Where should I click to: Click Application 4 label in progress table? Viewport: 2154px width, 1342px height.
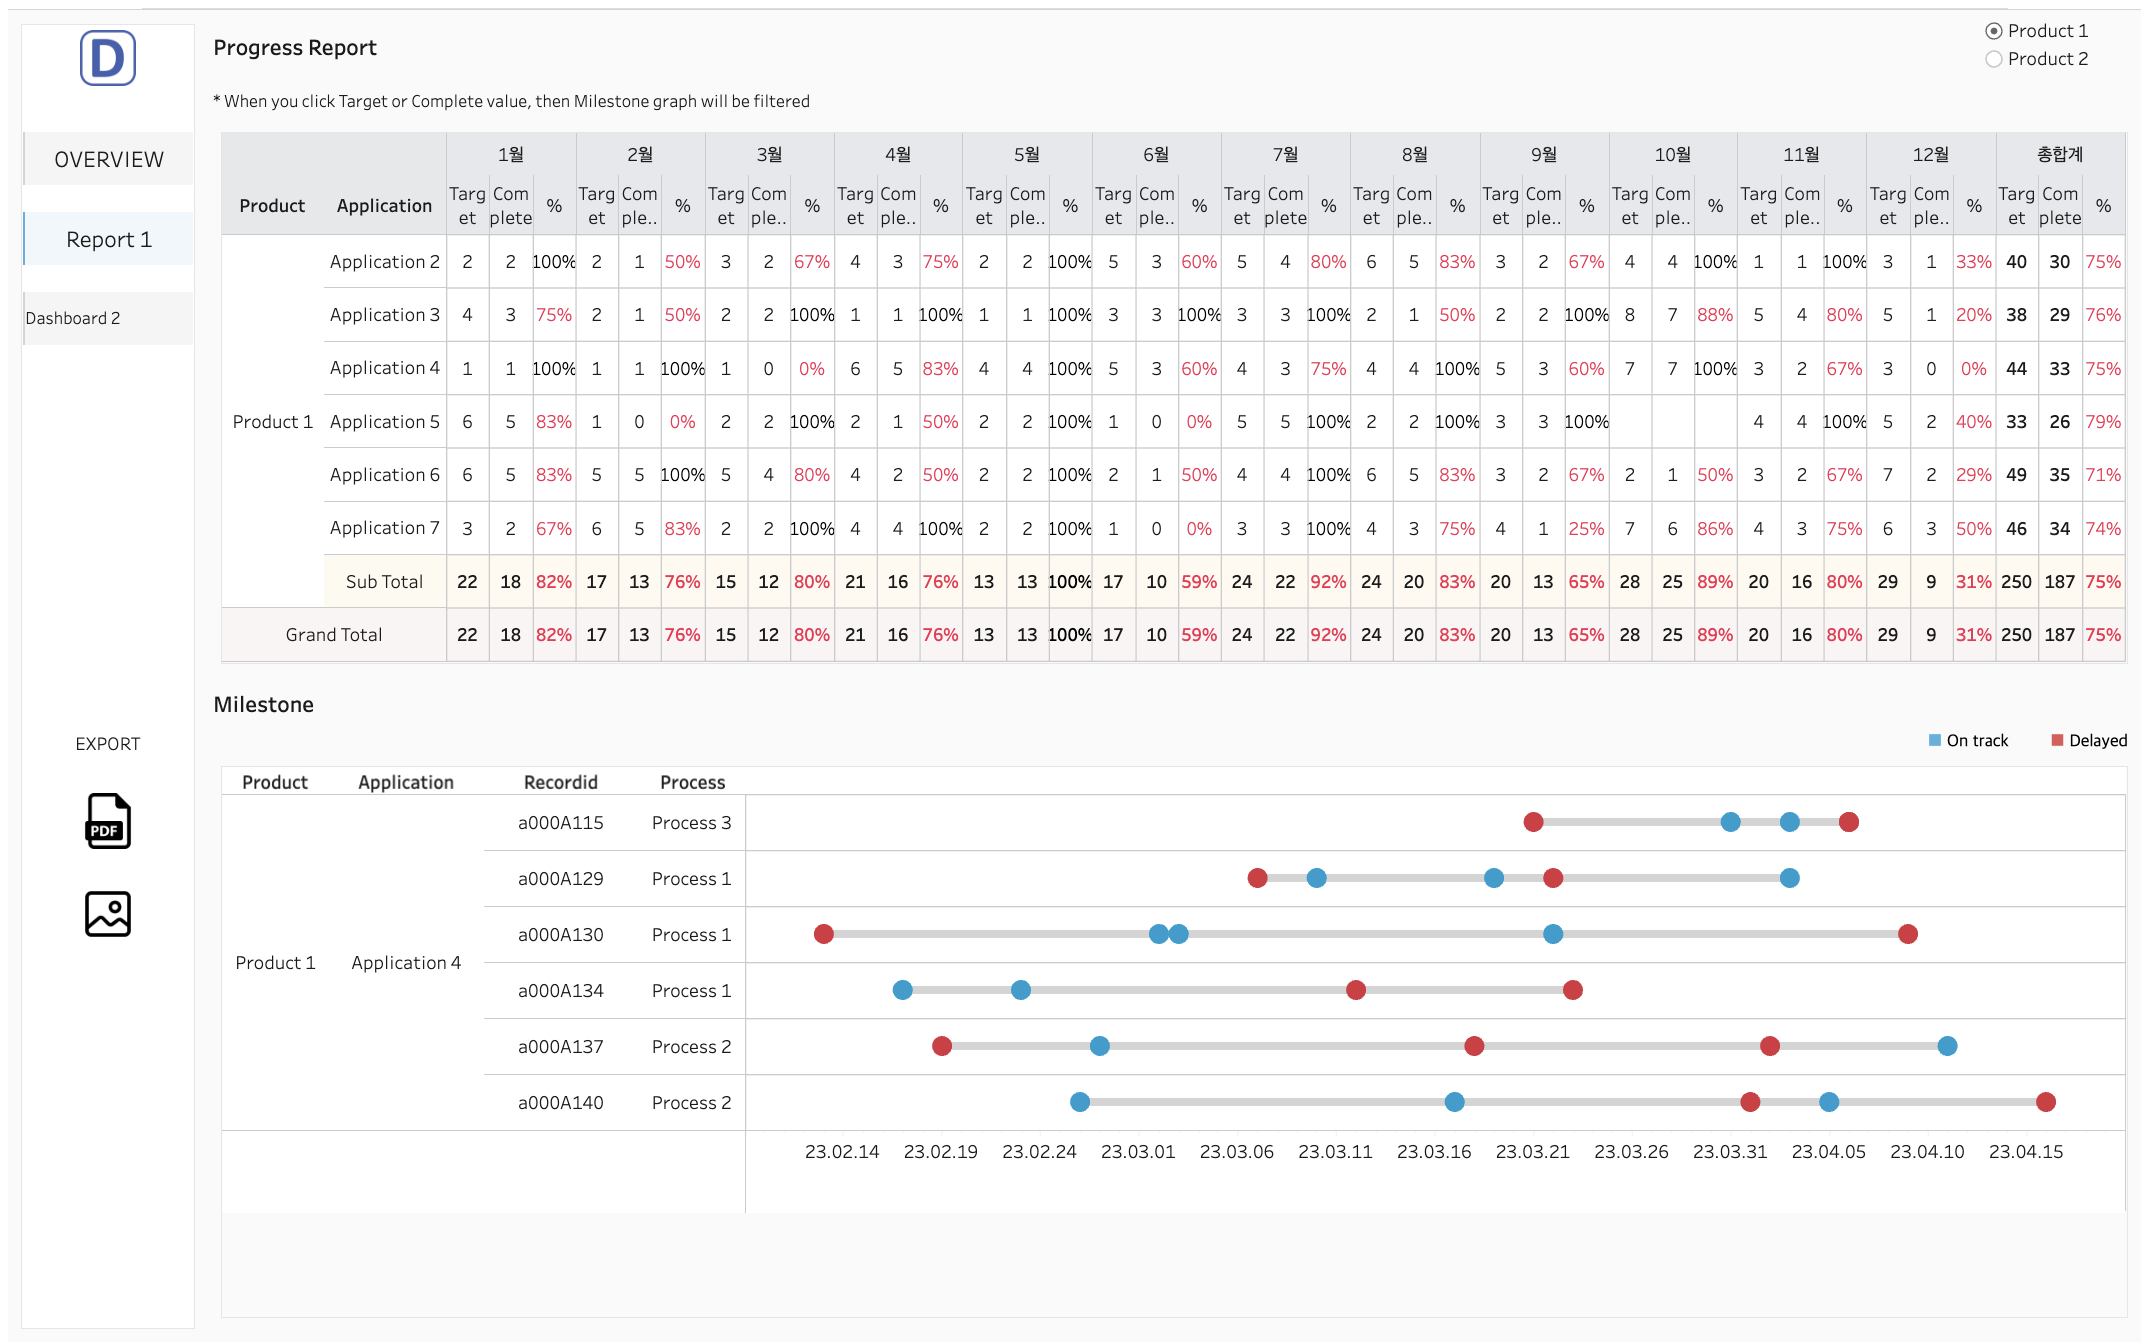click(x=384, y=368)
